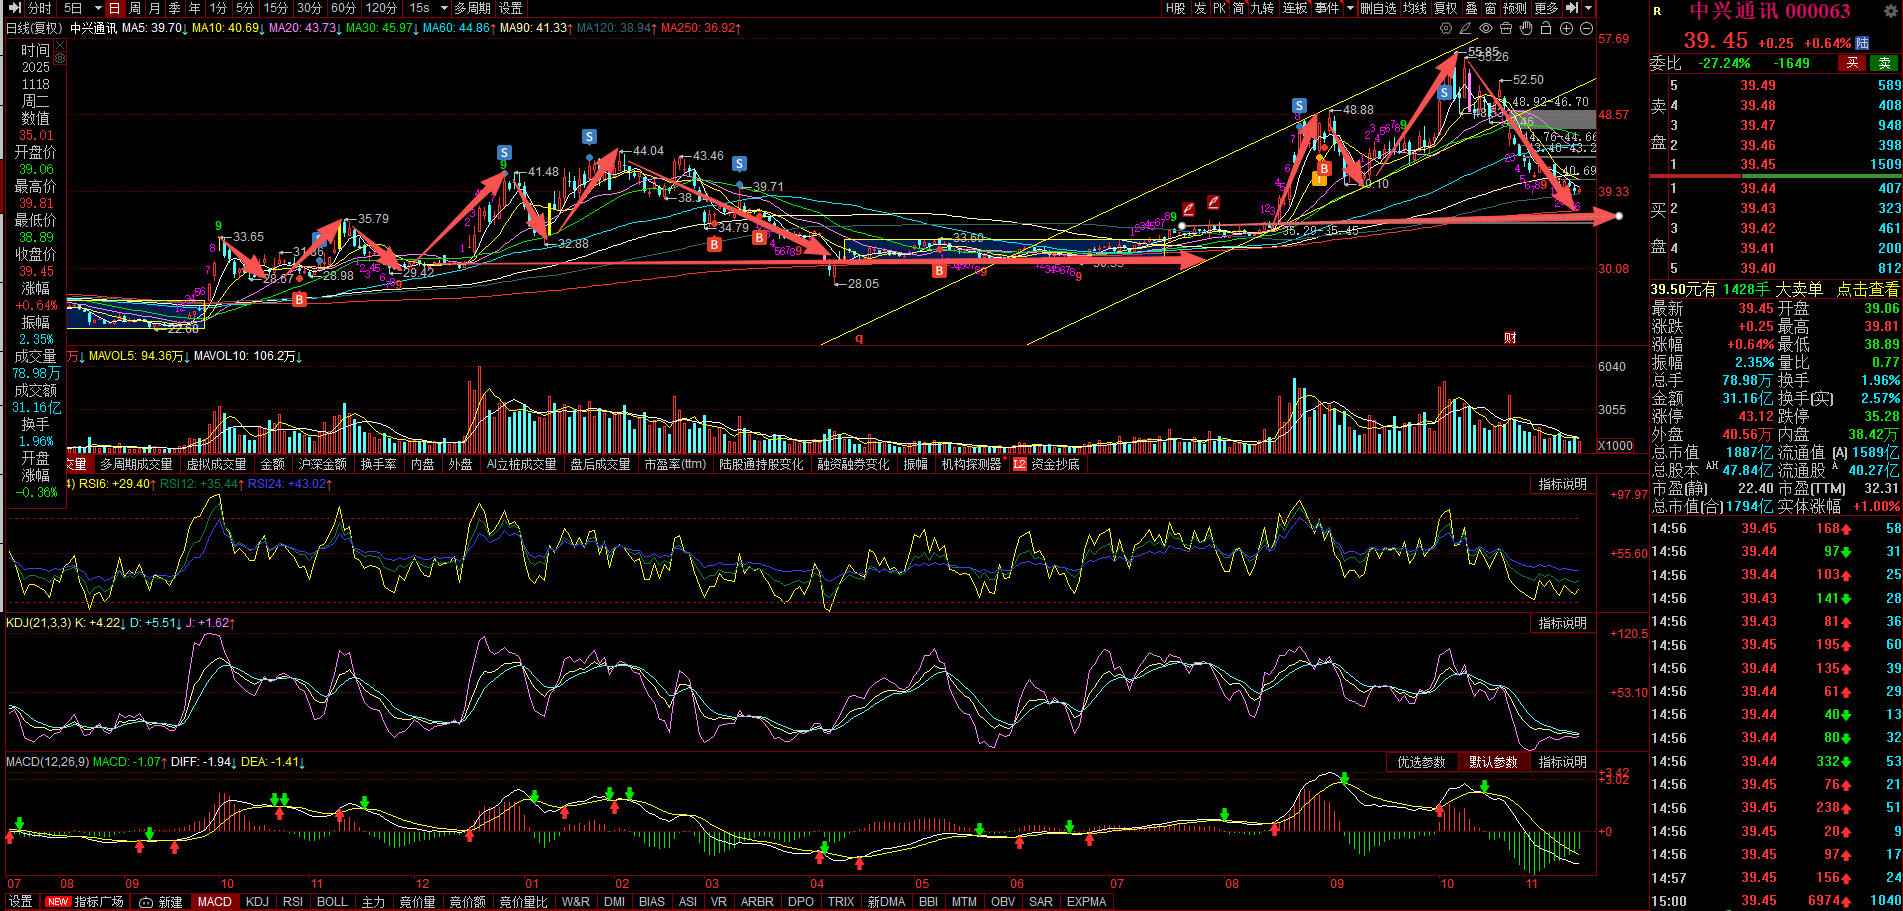1903x911 pixels.
Task: Click the robot icon beside 新建
Action: tap(146, 902)
